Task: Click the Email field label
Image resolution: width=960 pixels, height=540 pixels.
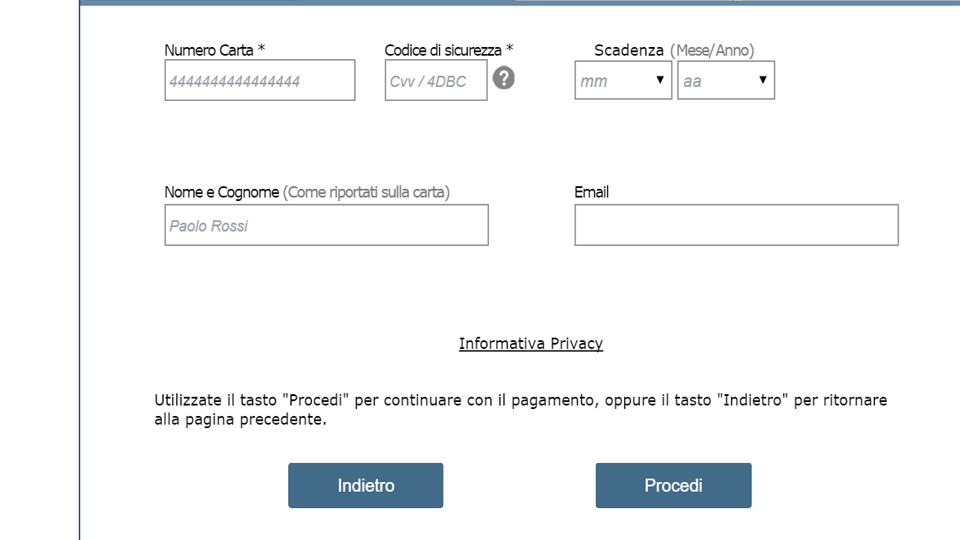Action: [x=591, y=192]
